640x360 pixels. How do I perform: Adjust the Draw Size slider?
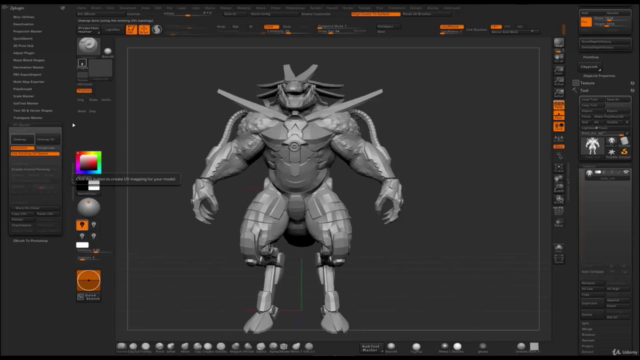342,31
